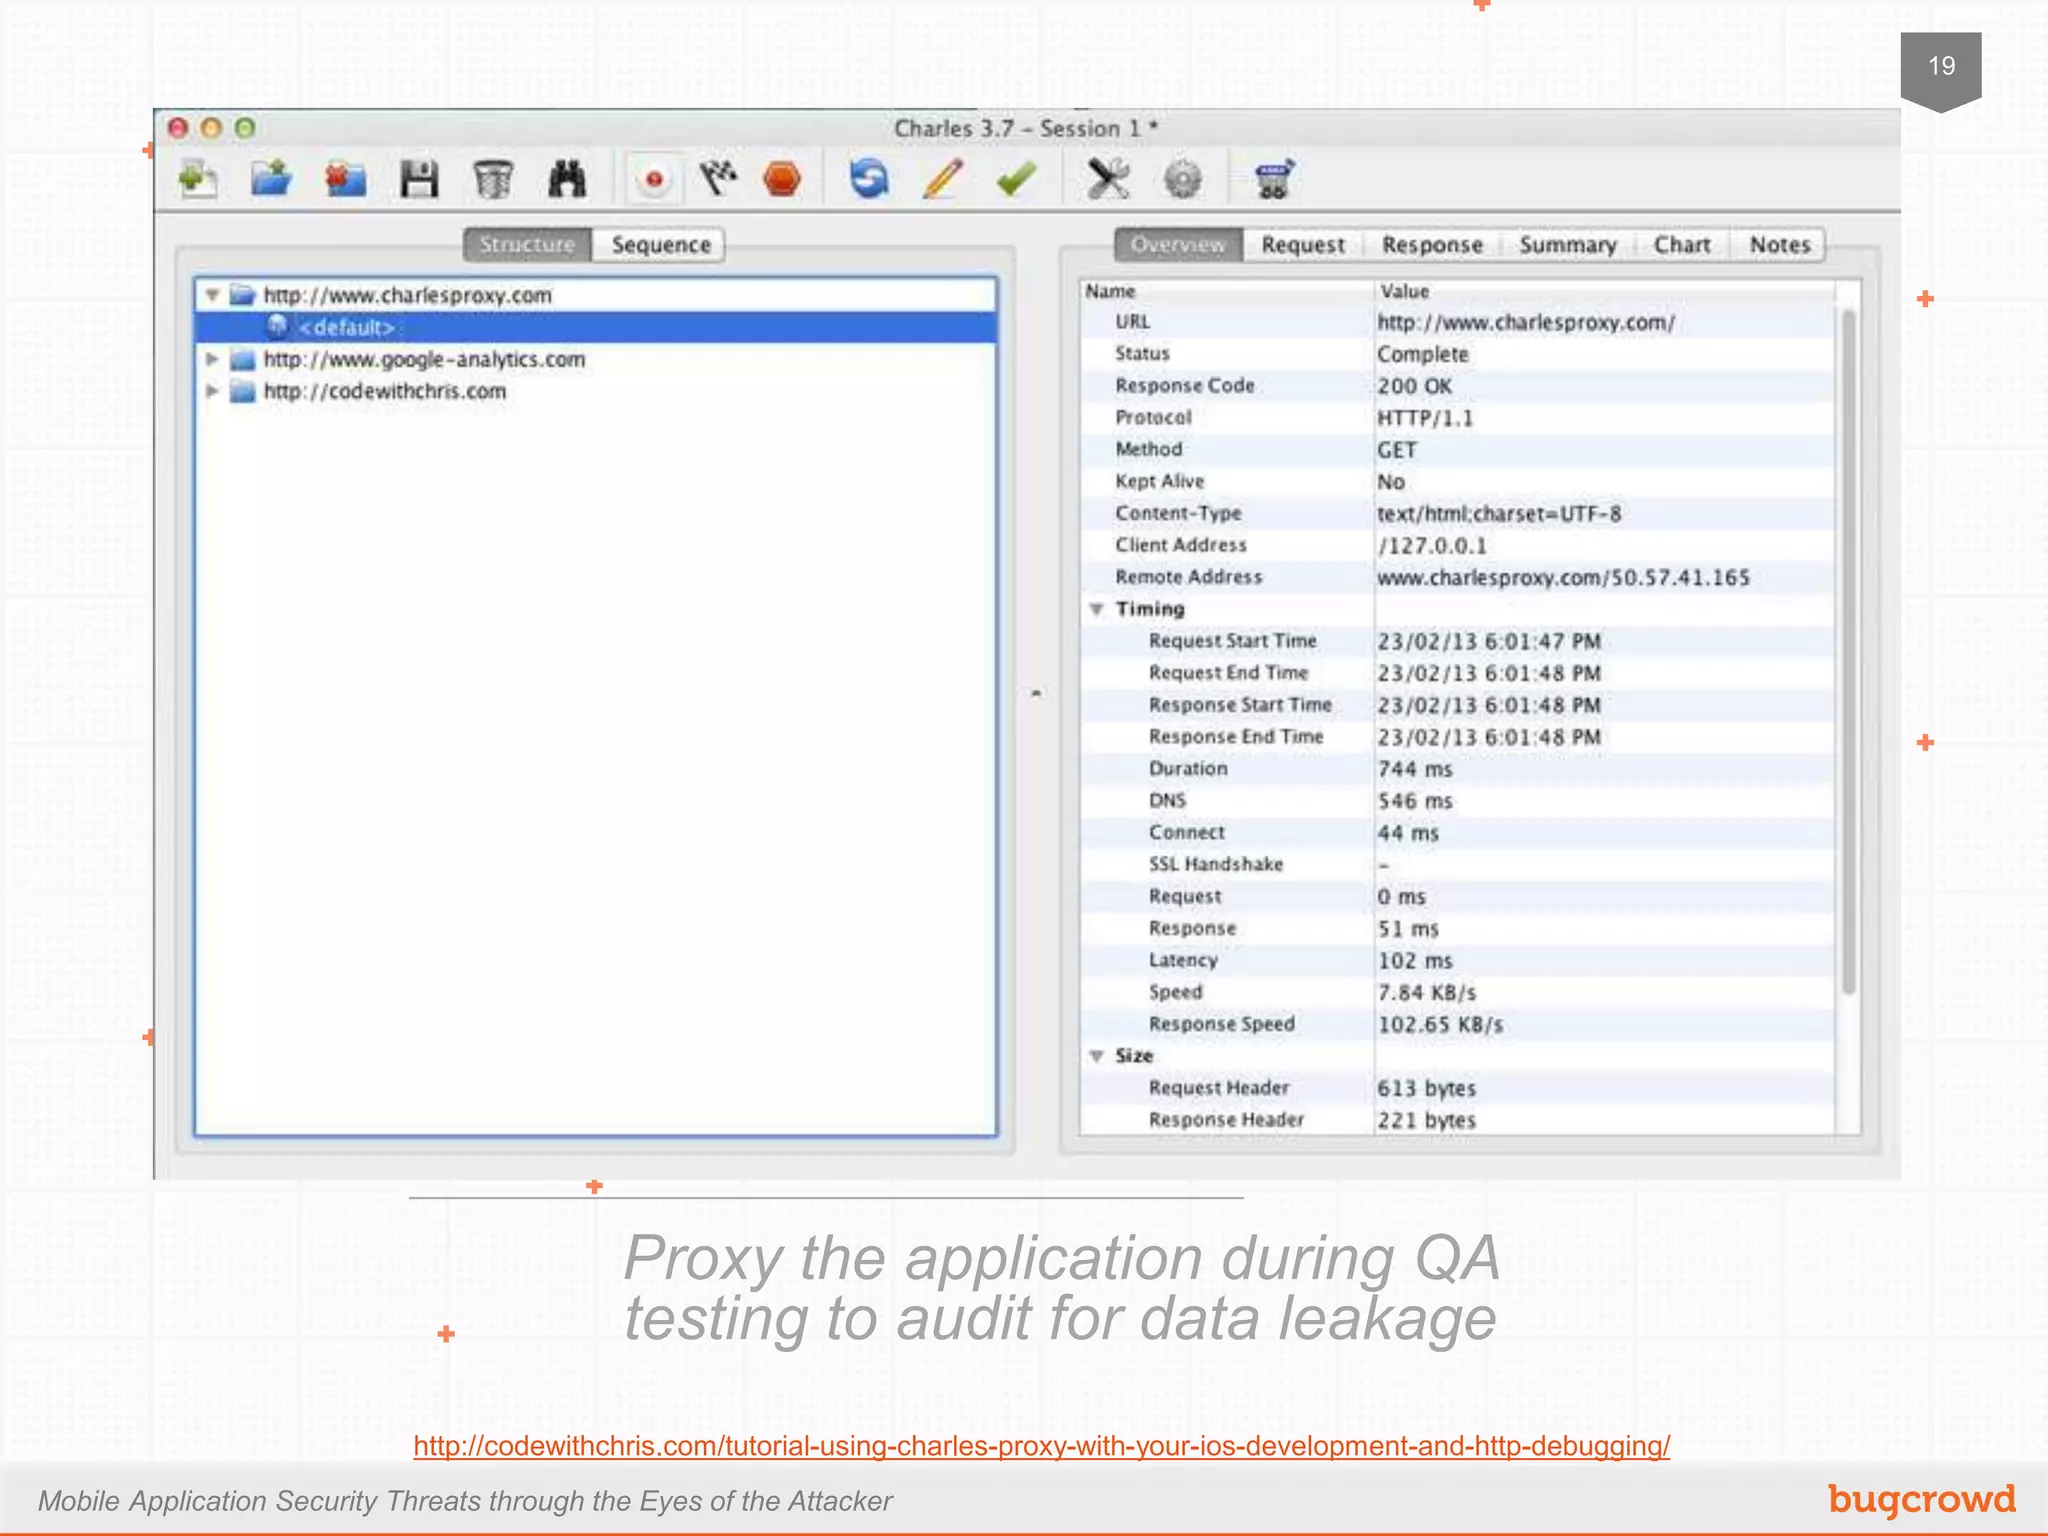The height and width of the screenshot is (1536, 2048).
Task: Open the Settings gear icon
Action: coord(1183,180)
